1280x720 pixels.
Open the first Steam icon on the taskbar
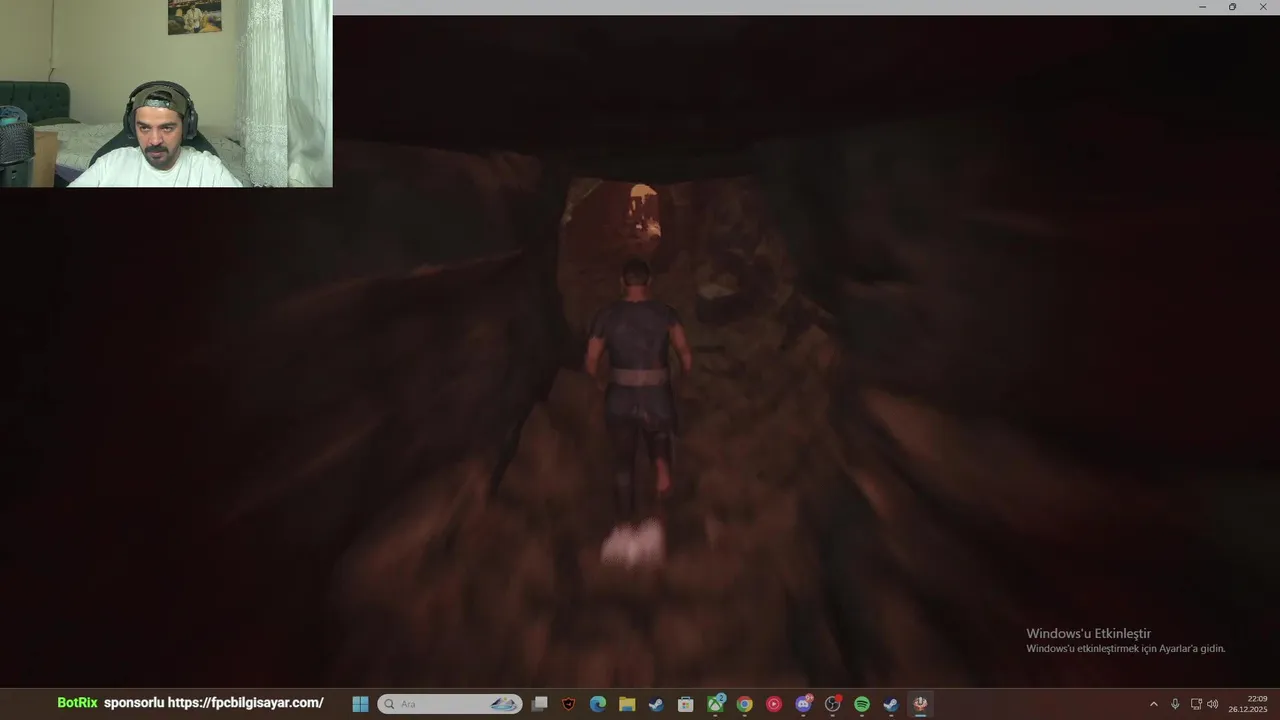coord(656,704)
